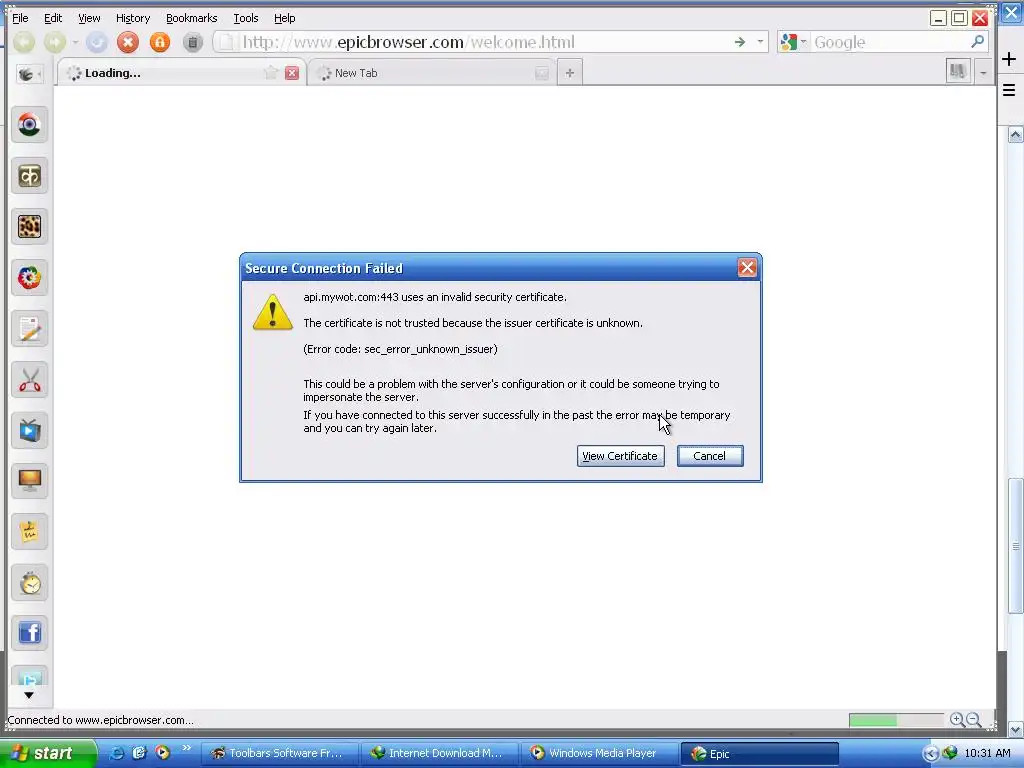Bookmark the page with the tab star icon
1024x768 pixels.
pos(270,72)
